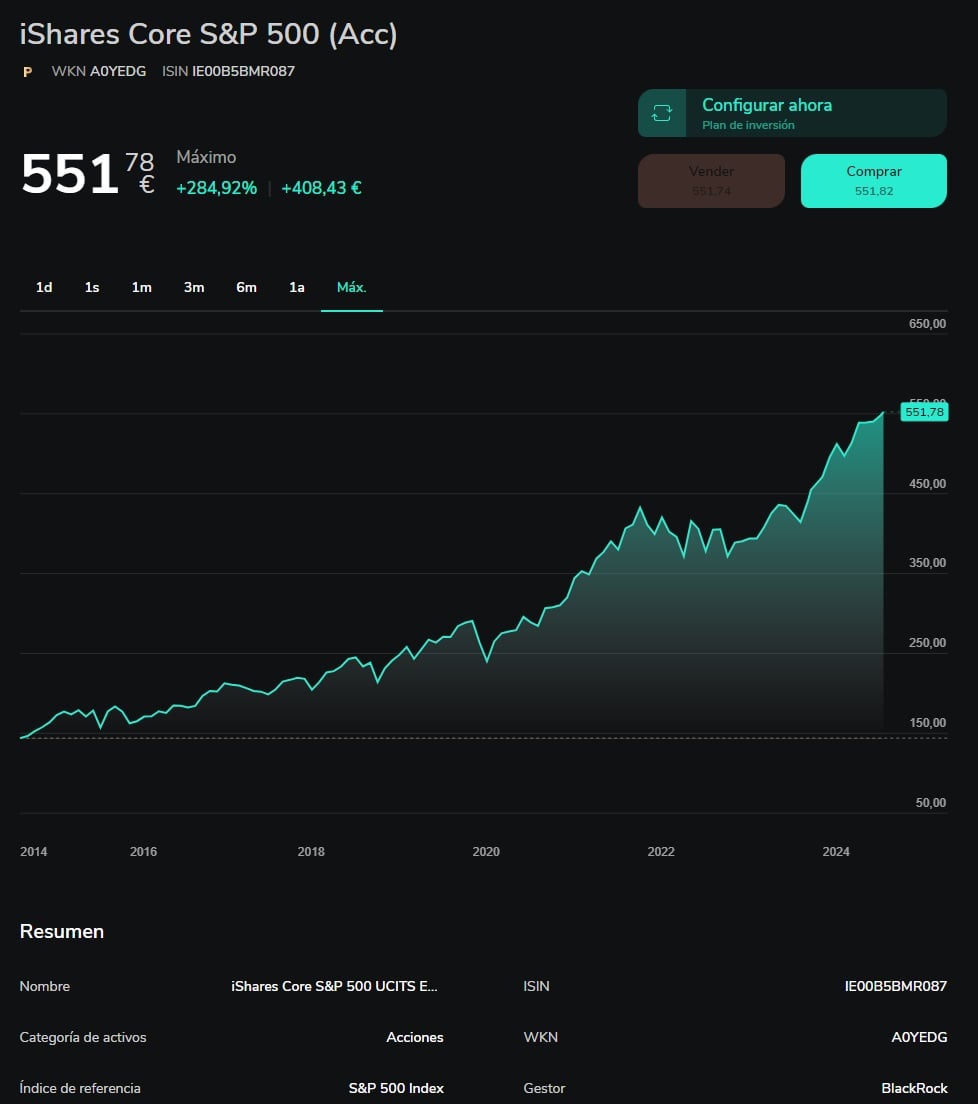Click Configurar ahora for the investment plan
Screen dimensions: 978x1104
click(768, 105)
